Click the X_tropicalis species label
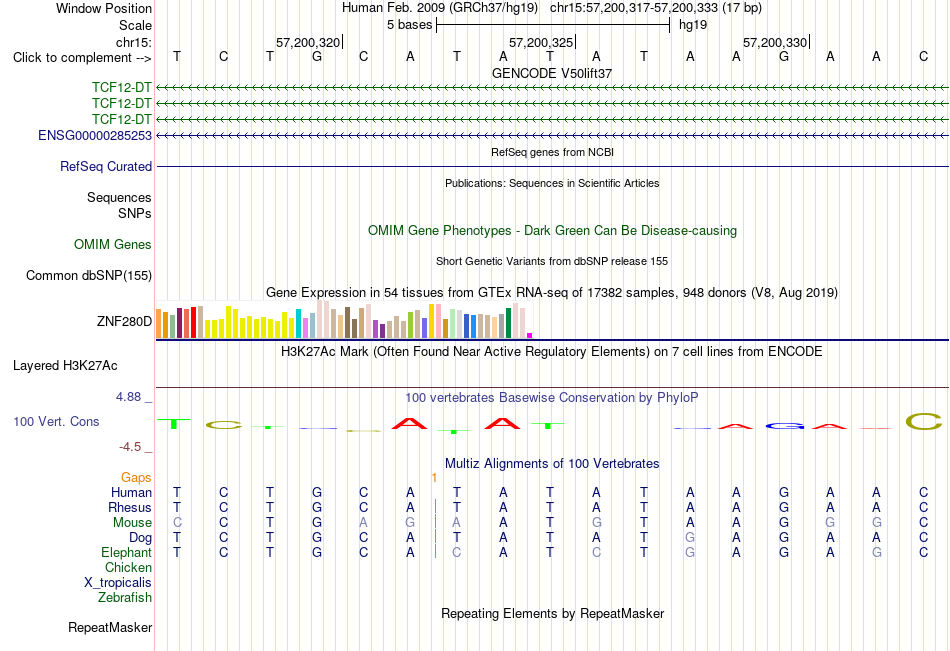This screenshot has height=651, width=950. [118, 583]
